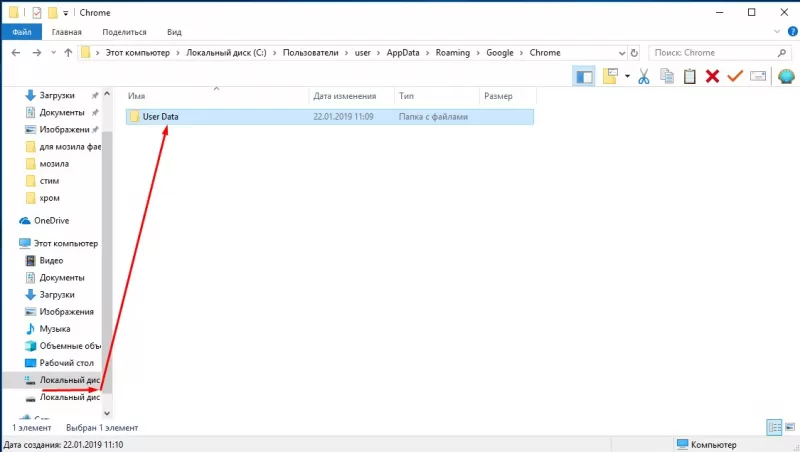The height and width of the screenshot is (452, 800).
Task: Click the globe shell icon in toolbar
Action: pyautogui.click(x=786, y=77)
